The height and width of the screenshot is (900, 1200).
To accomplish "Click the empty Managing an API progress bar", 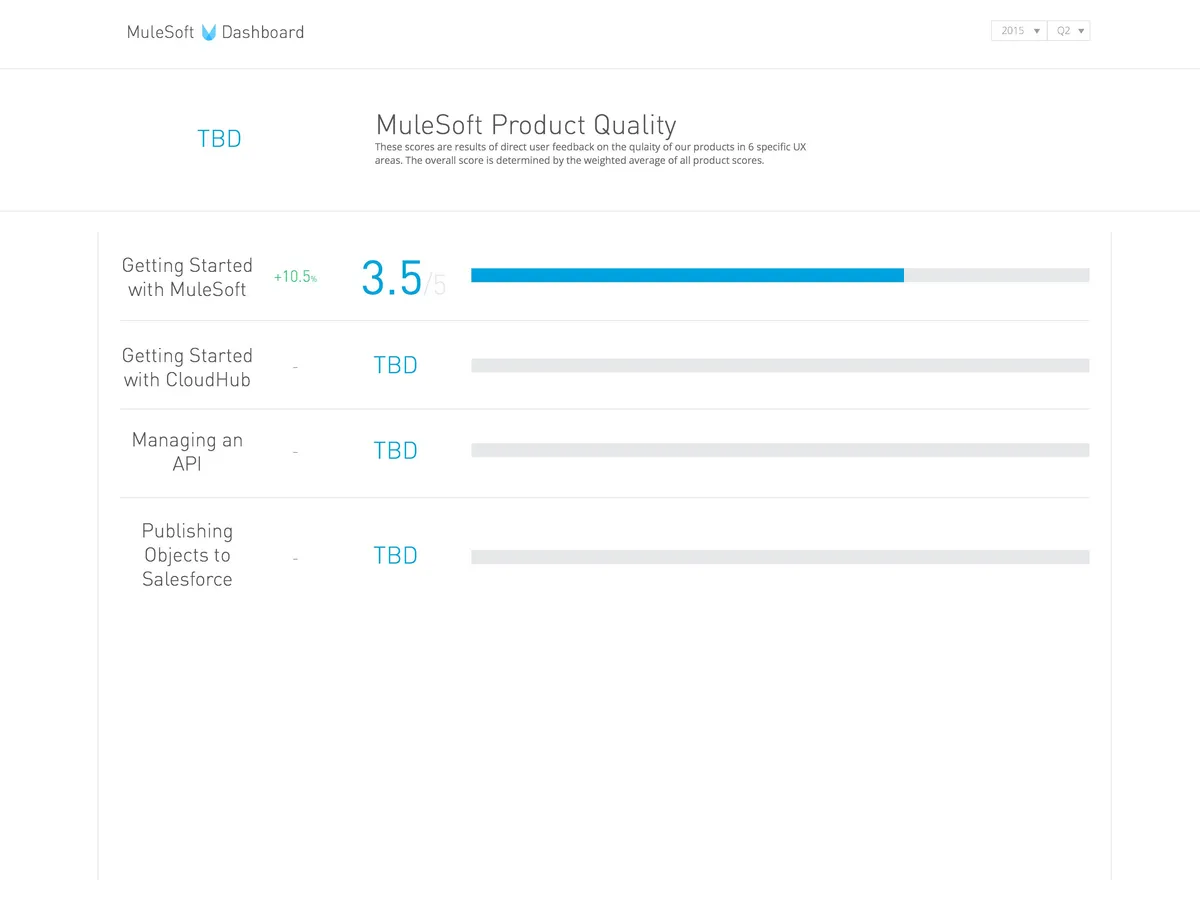I will (x=780, y=451).
